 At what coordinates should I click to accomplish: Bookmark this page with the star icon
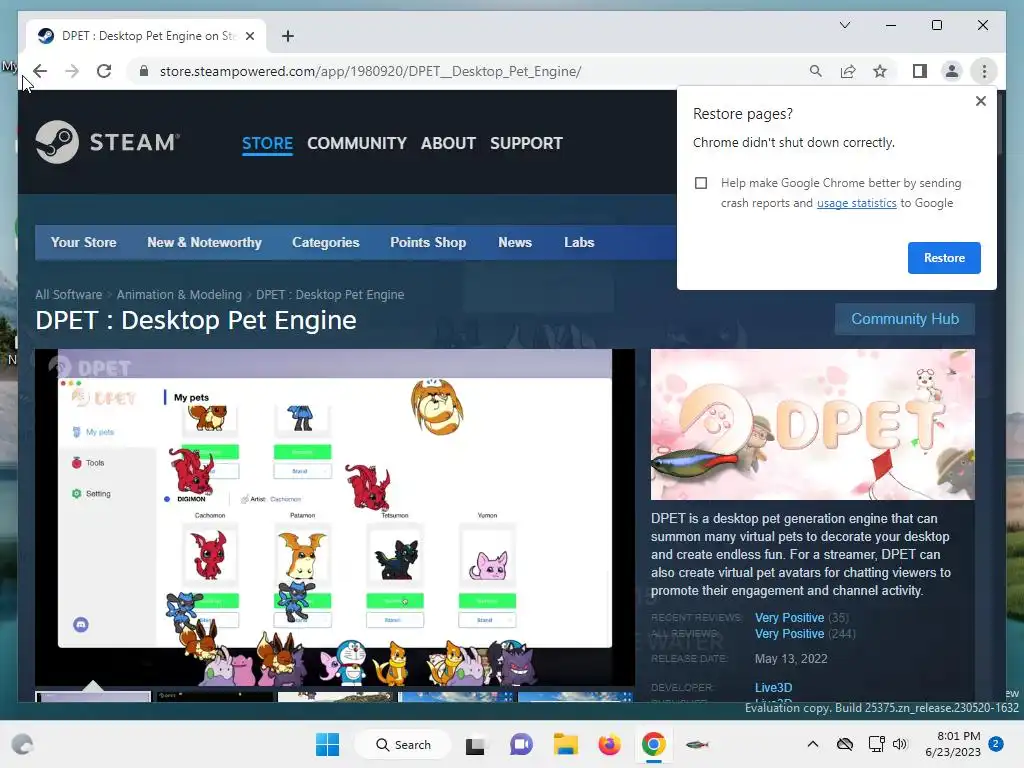pyautogui.click(x=880, y=71)
